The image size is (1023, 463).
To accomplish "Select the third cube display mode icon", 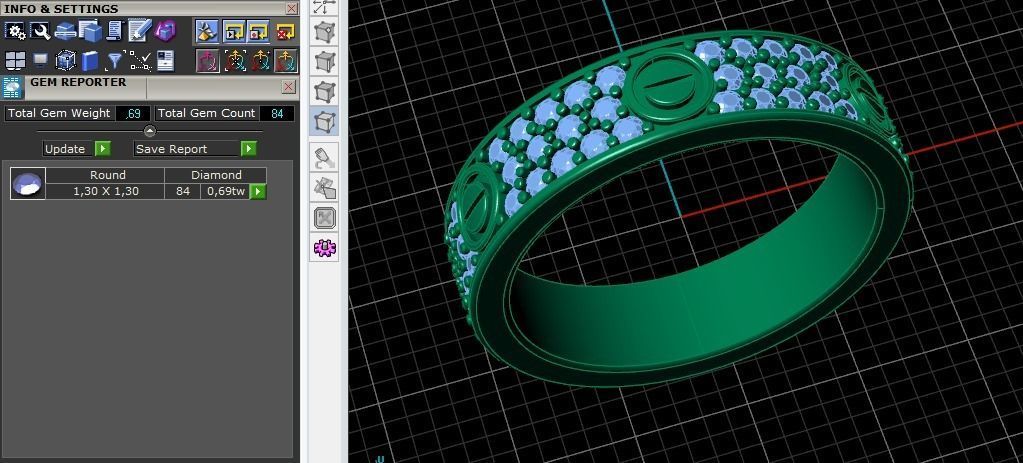I will tap(325, 91).
